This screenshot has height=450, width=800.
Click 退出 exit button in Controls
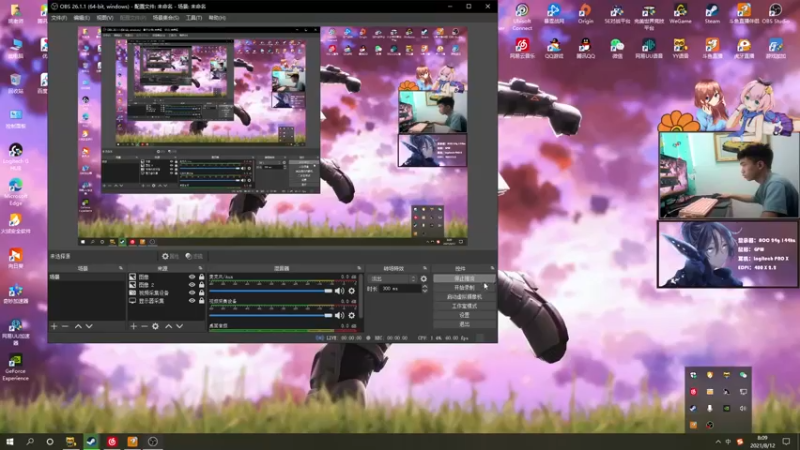tap(464, 324)
